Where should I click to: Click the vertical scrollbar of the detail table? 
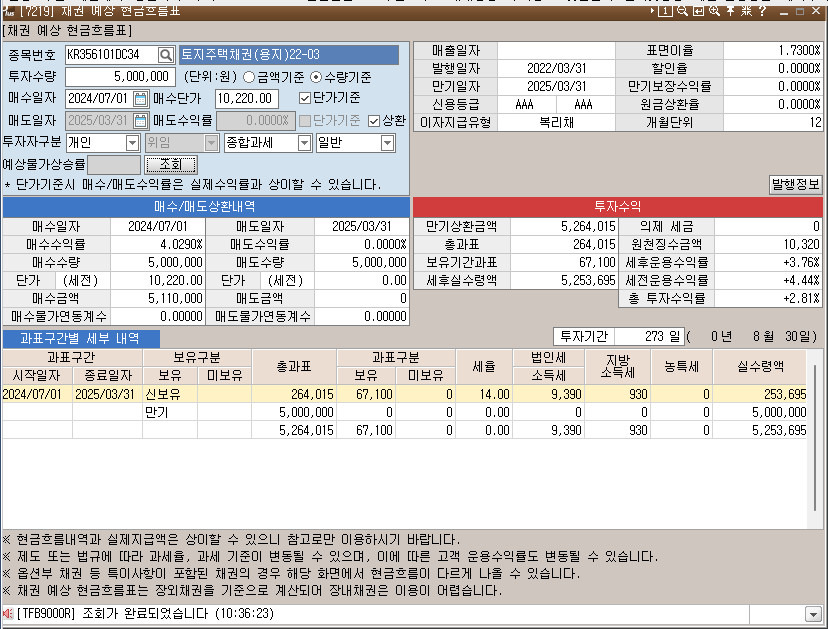pyautogui.click(x=816, y=438)
